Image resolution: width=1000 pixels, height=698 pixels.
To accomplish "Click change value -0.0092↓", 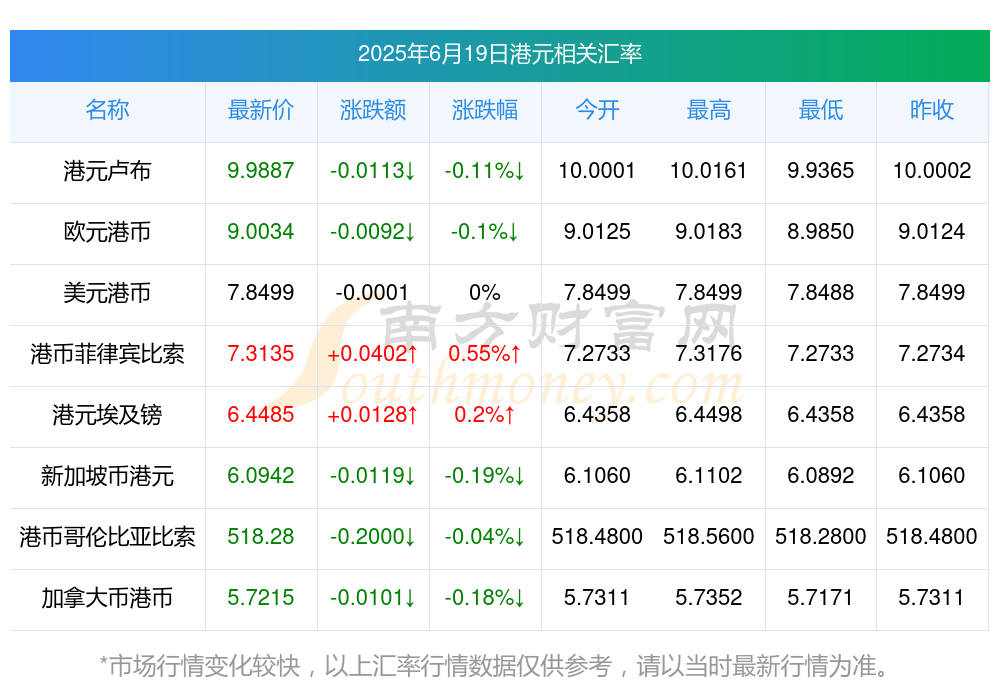I will point(373,232).
